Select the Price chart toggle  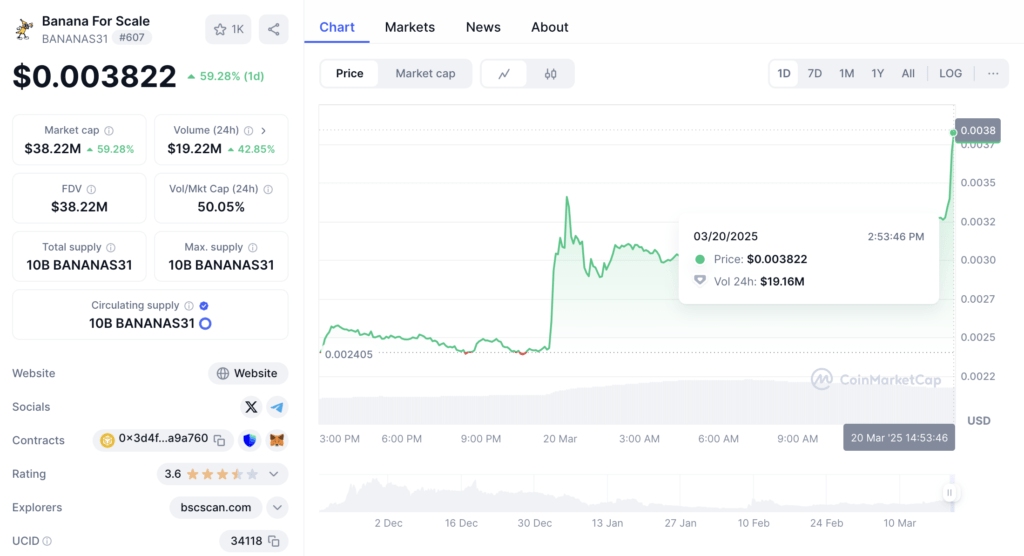tap(349, 73)
